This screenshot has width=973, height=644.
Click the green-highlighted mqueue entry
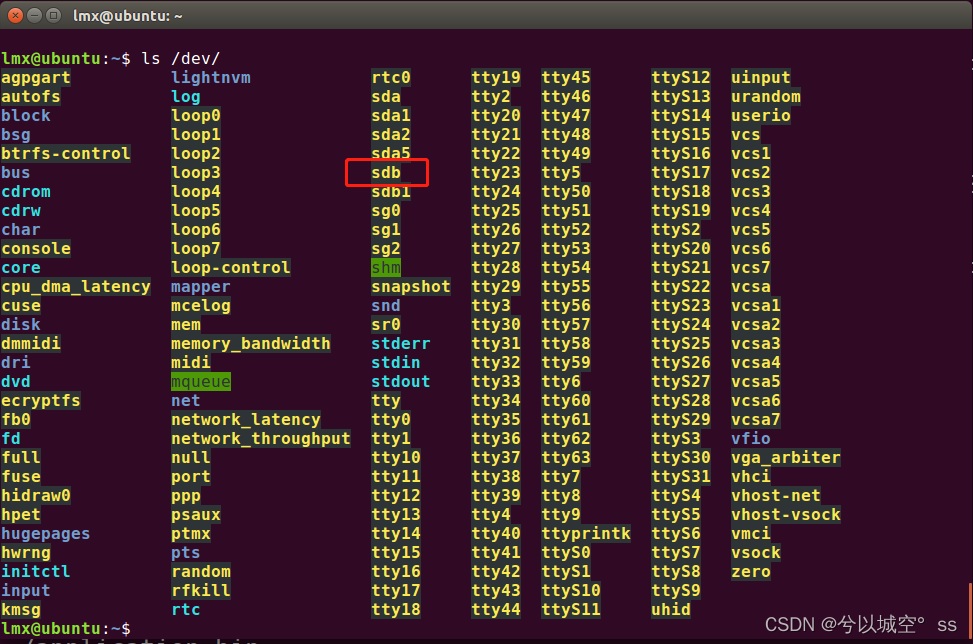click(x=200, y=381)
